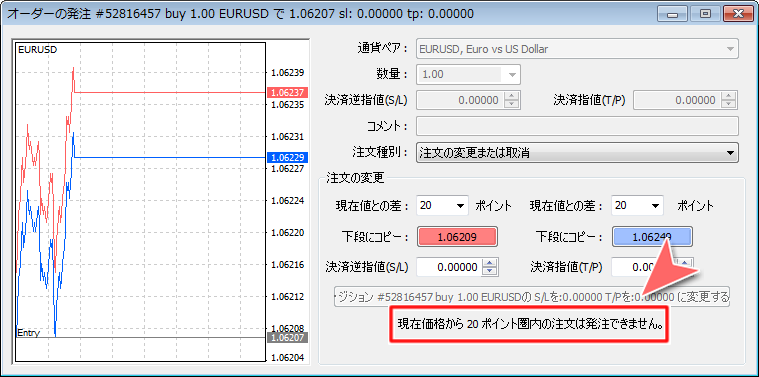Click the コメント comment input field
The width and height of the screenshot is (759, 377).
577,127
